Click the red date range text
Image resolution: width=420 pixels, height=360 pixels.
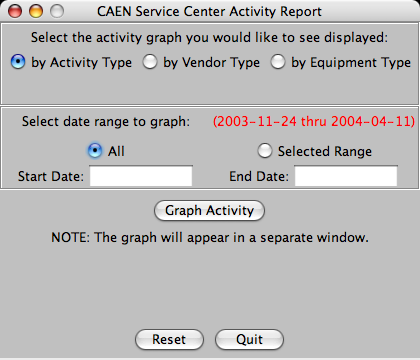pyautogui.click(x=314, y=121)
